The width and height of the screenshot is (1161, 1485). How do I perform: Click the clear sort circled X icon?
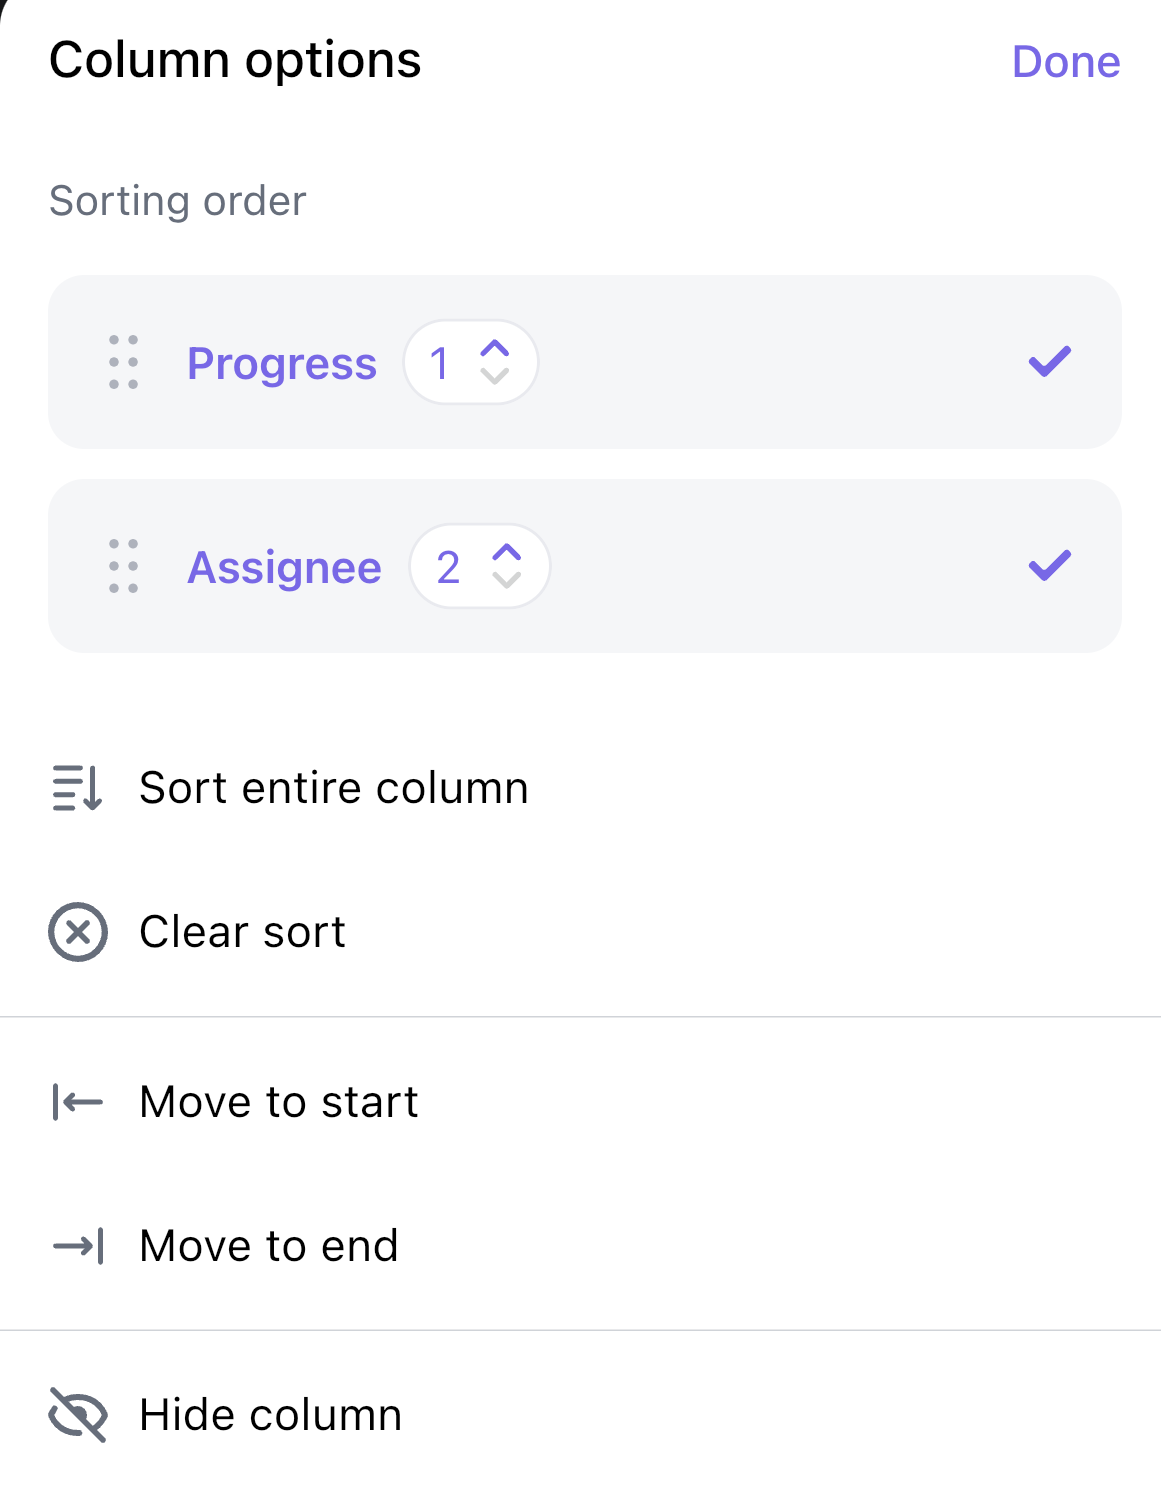pos(76,932)
